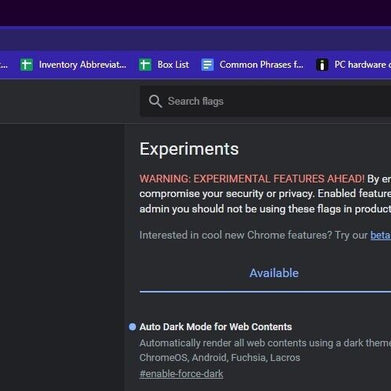This screenshot has height=391, width=391.
Task: Focus the Search flags input field
Action: (265, 101)
